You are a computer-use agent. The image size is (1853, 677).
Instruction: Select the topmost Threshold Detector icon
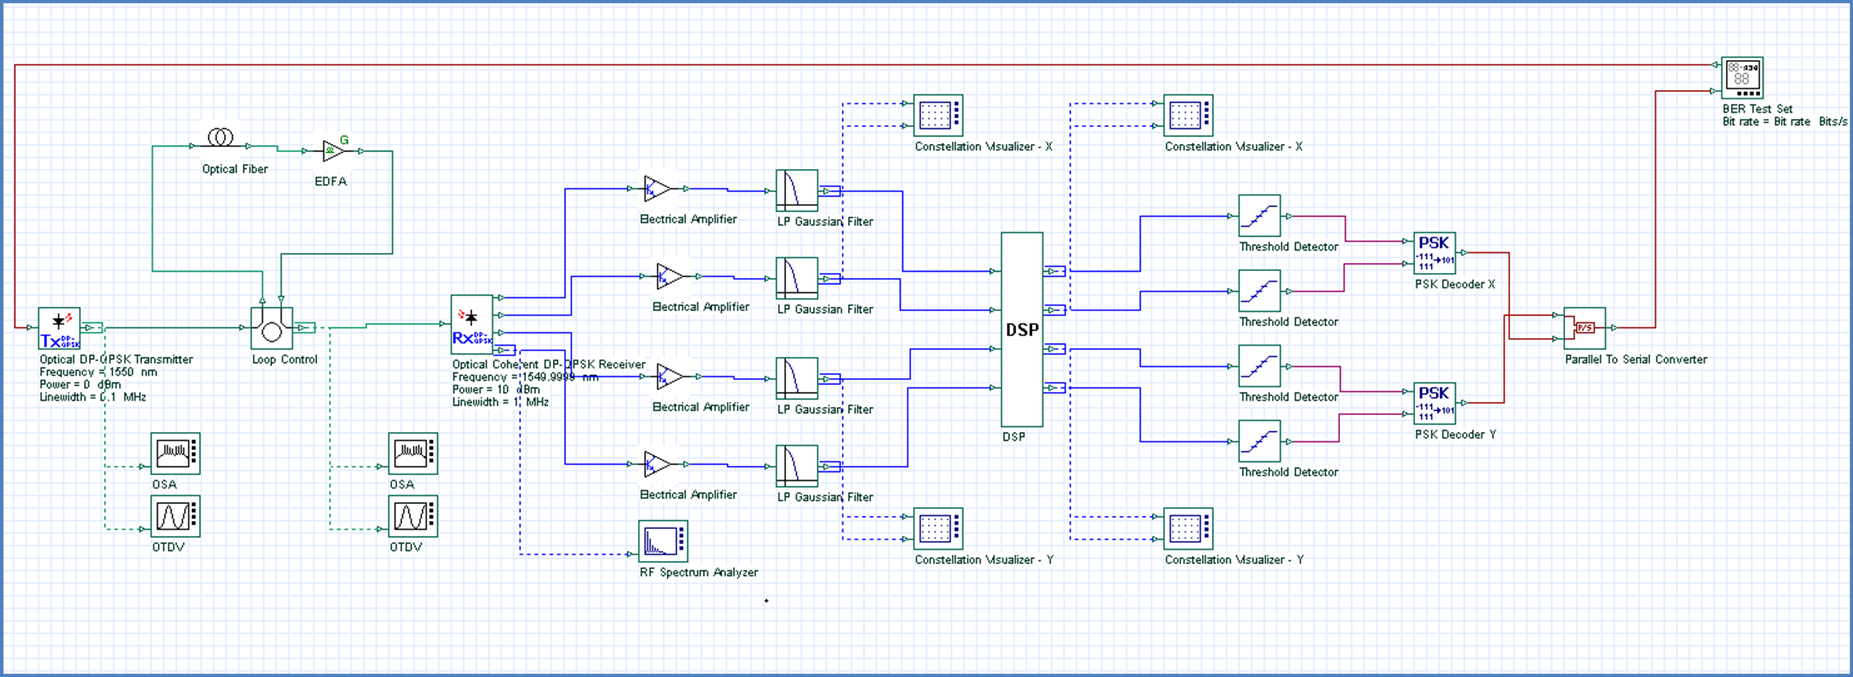click(1259, 216)
